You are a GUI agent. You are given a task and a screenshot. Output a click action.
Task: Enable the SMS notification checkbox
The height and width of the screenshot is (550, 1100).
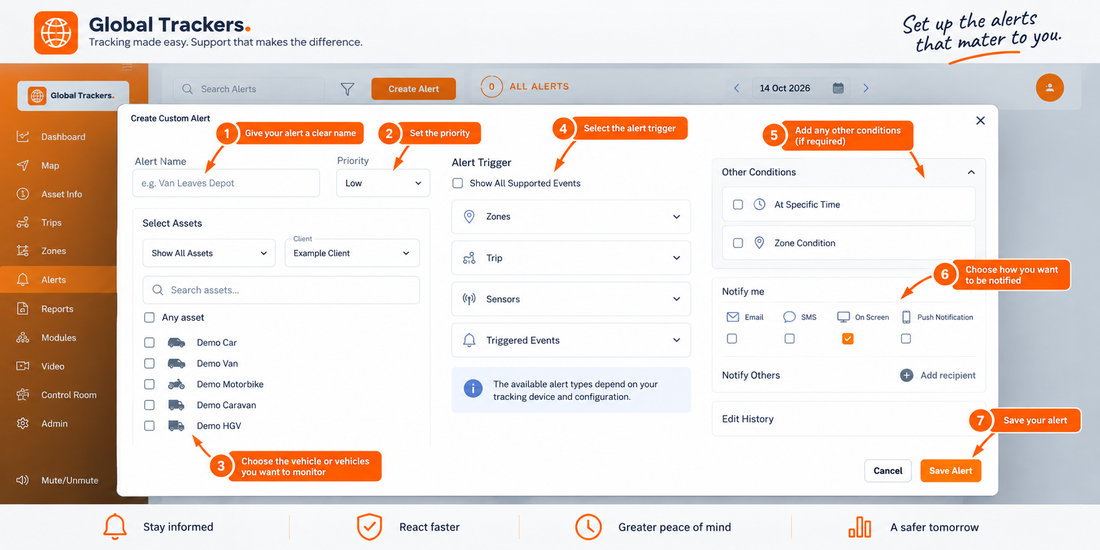[x=789, y=339]
